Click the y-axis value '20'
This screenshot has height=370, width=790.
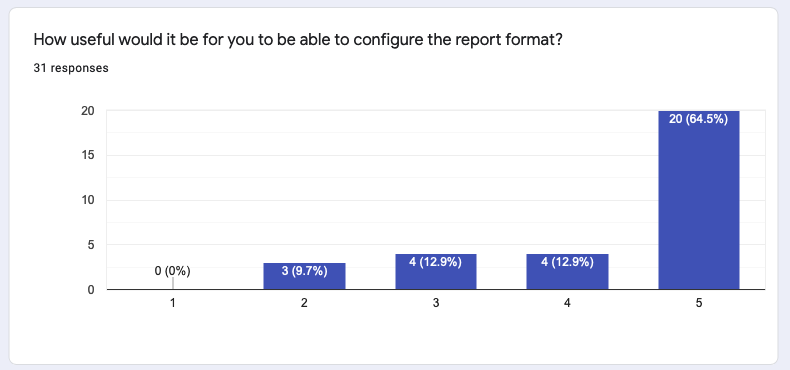coord(88,111)
